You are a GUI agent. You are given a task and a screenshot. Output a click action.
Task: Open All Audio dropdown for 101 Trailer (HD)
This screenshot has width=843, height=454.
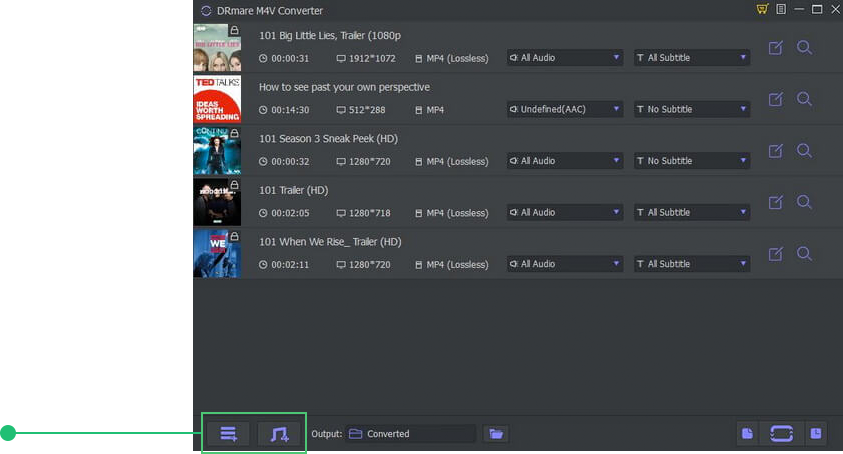[565, 212]
